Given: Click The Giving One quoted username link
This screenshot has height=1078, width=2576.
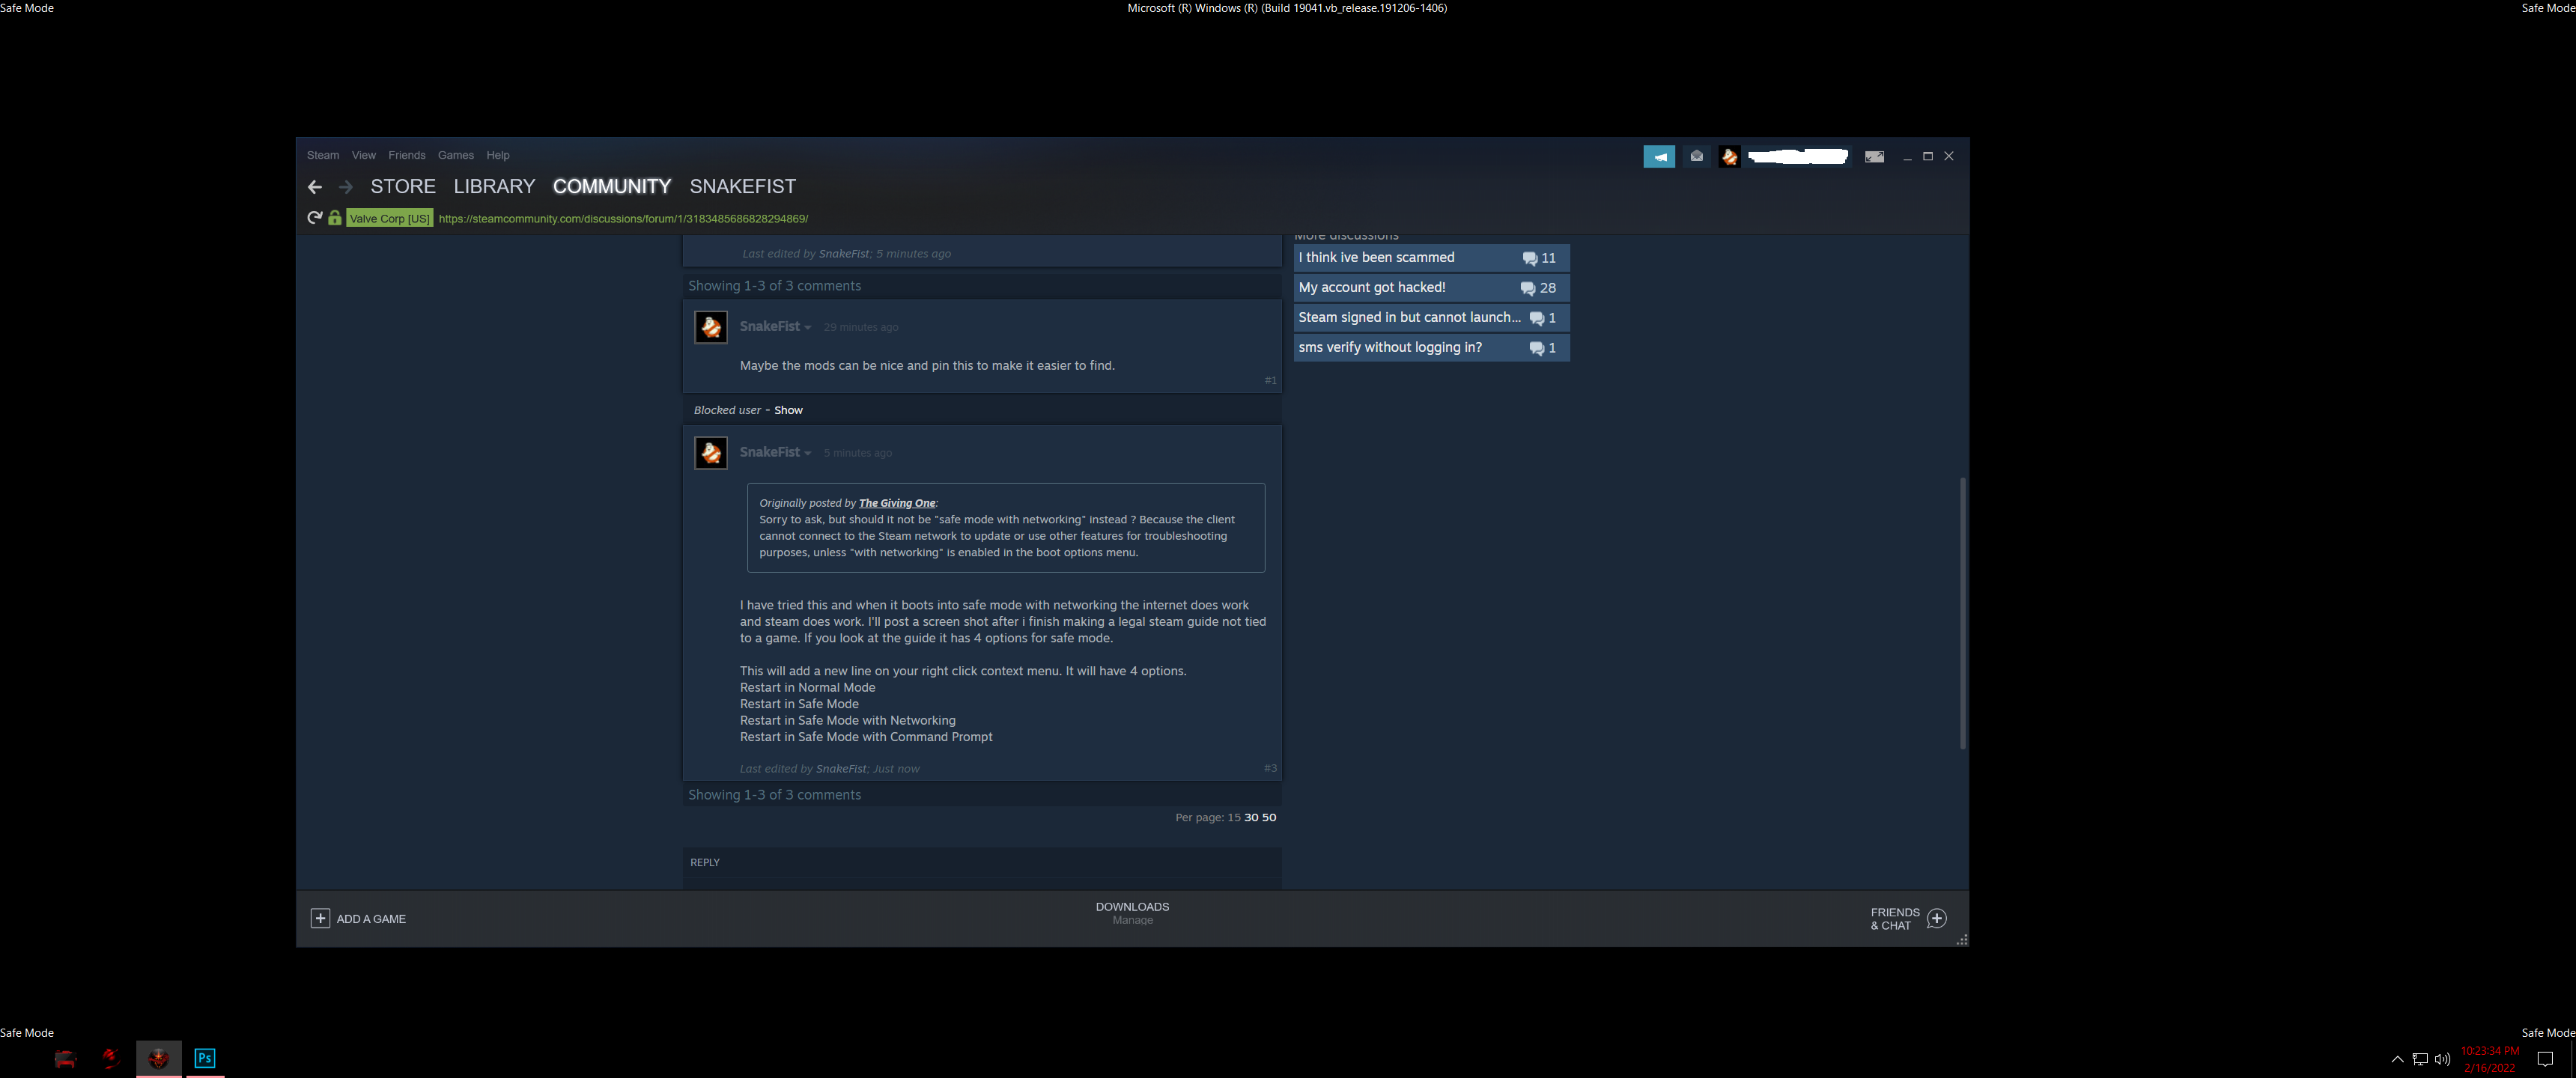Looking at the screenshot, I should [896, 503].
